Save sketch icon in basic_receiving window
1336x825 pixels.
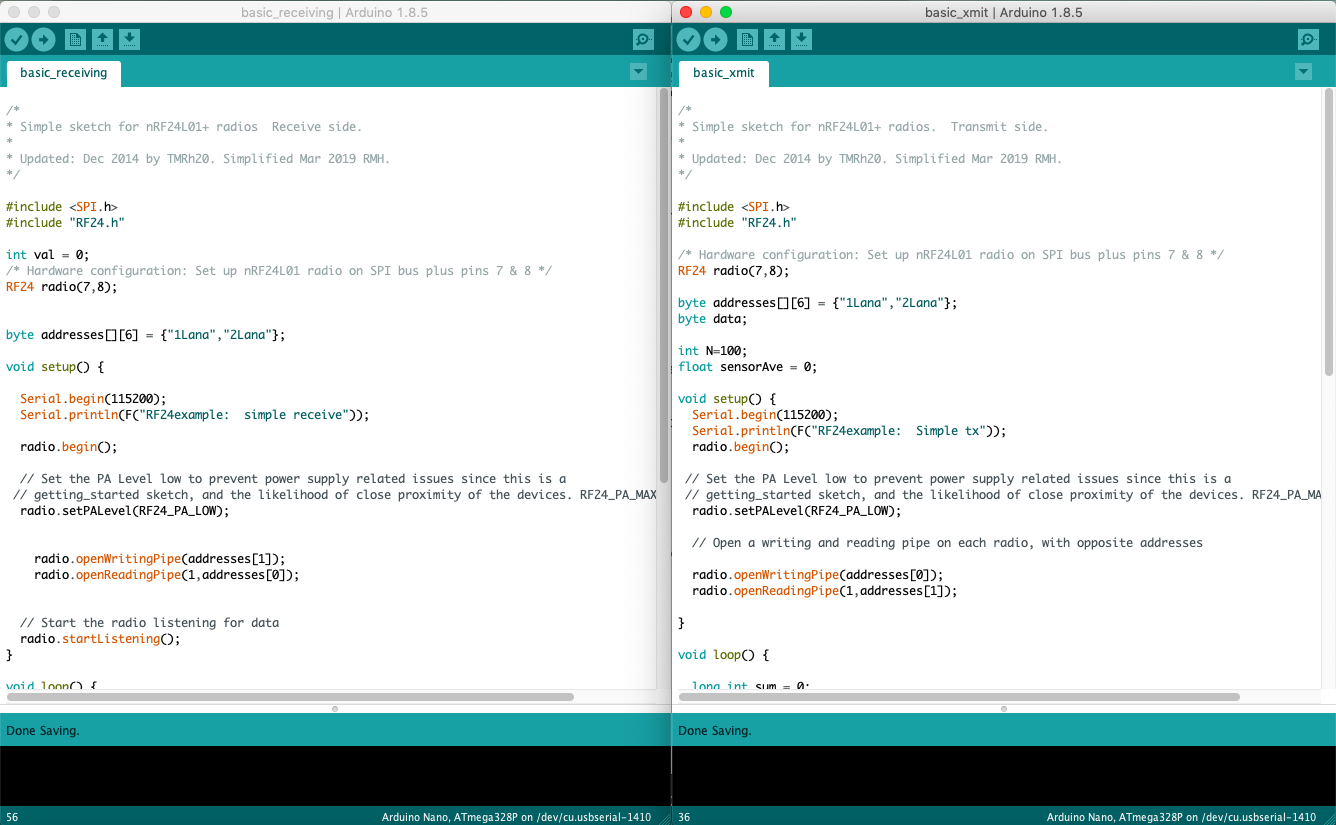(129, 39)
